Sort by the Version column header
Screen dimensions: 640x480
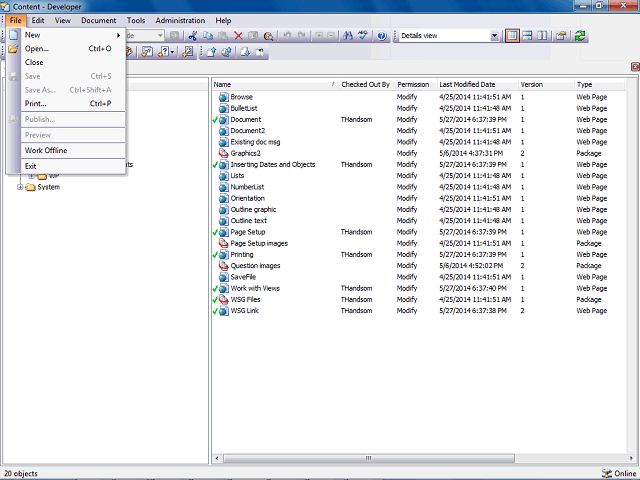click(546, 84)
